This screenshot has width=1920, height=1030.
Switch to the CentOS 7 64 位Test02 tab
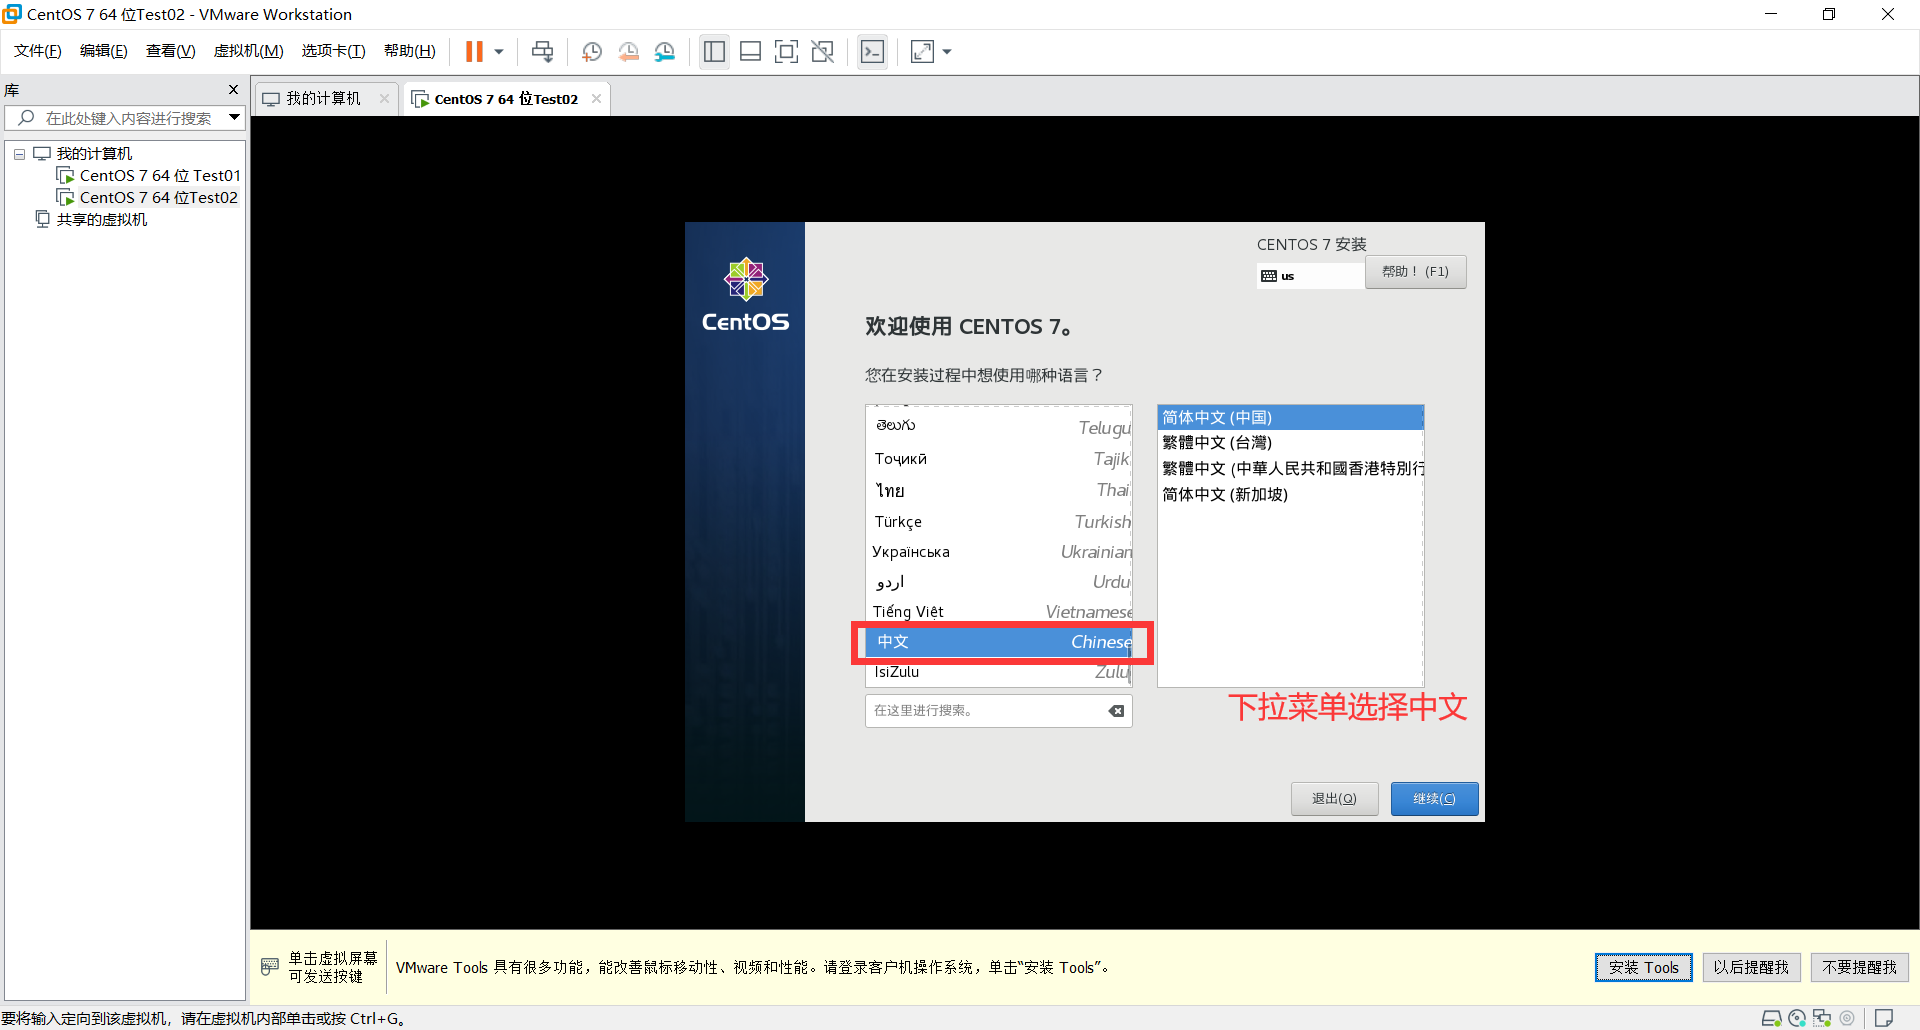click(506, 98)
